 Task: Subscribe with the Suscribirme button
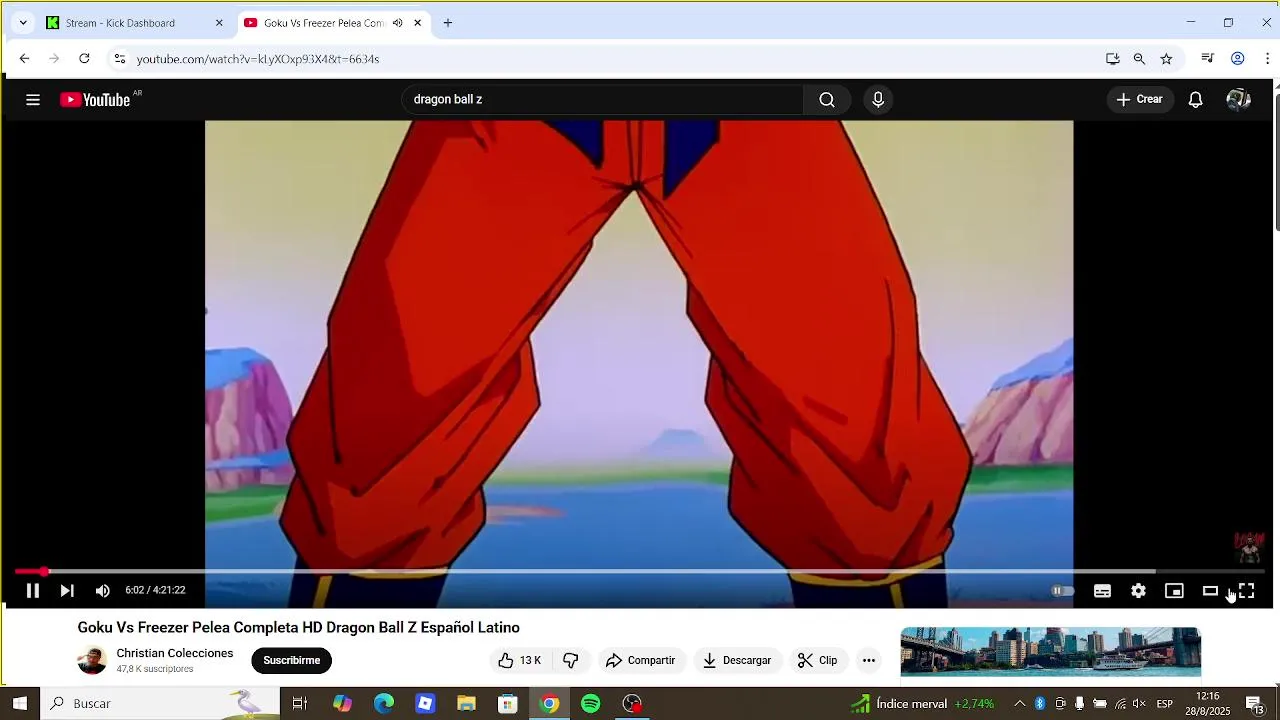pos(291,660)
